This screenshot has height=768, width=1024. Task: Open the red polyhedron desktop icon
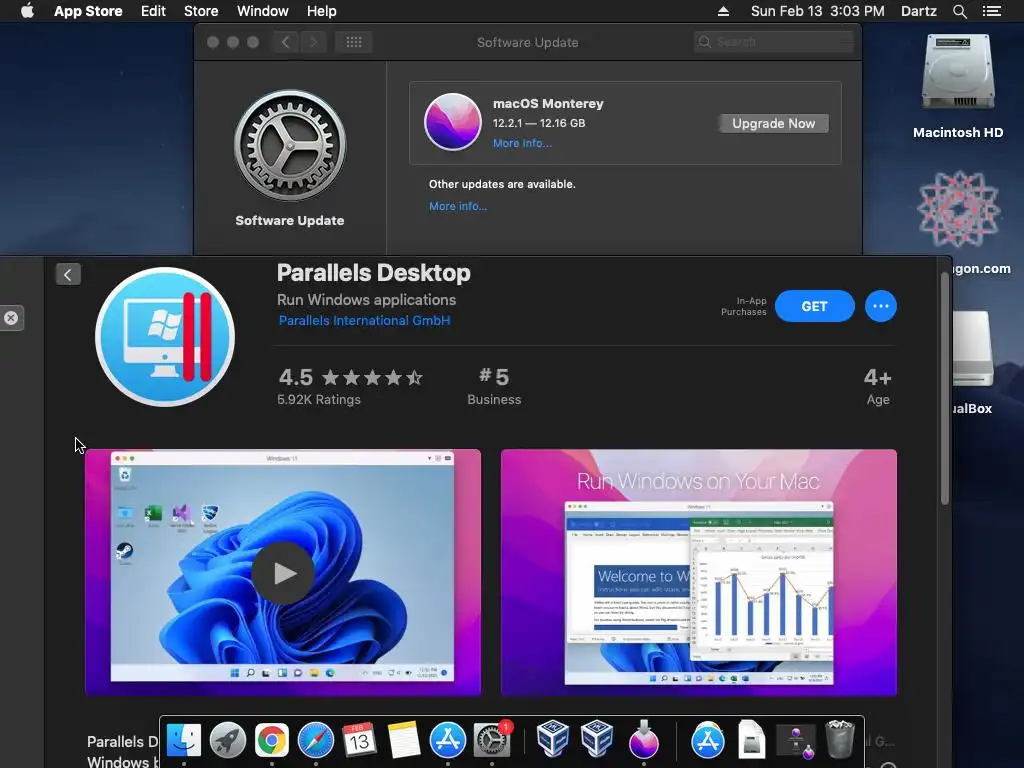click(x=959, y=209)
